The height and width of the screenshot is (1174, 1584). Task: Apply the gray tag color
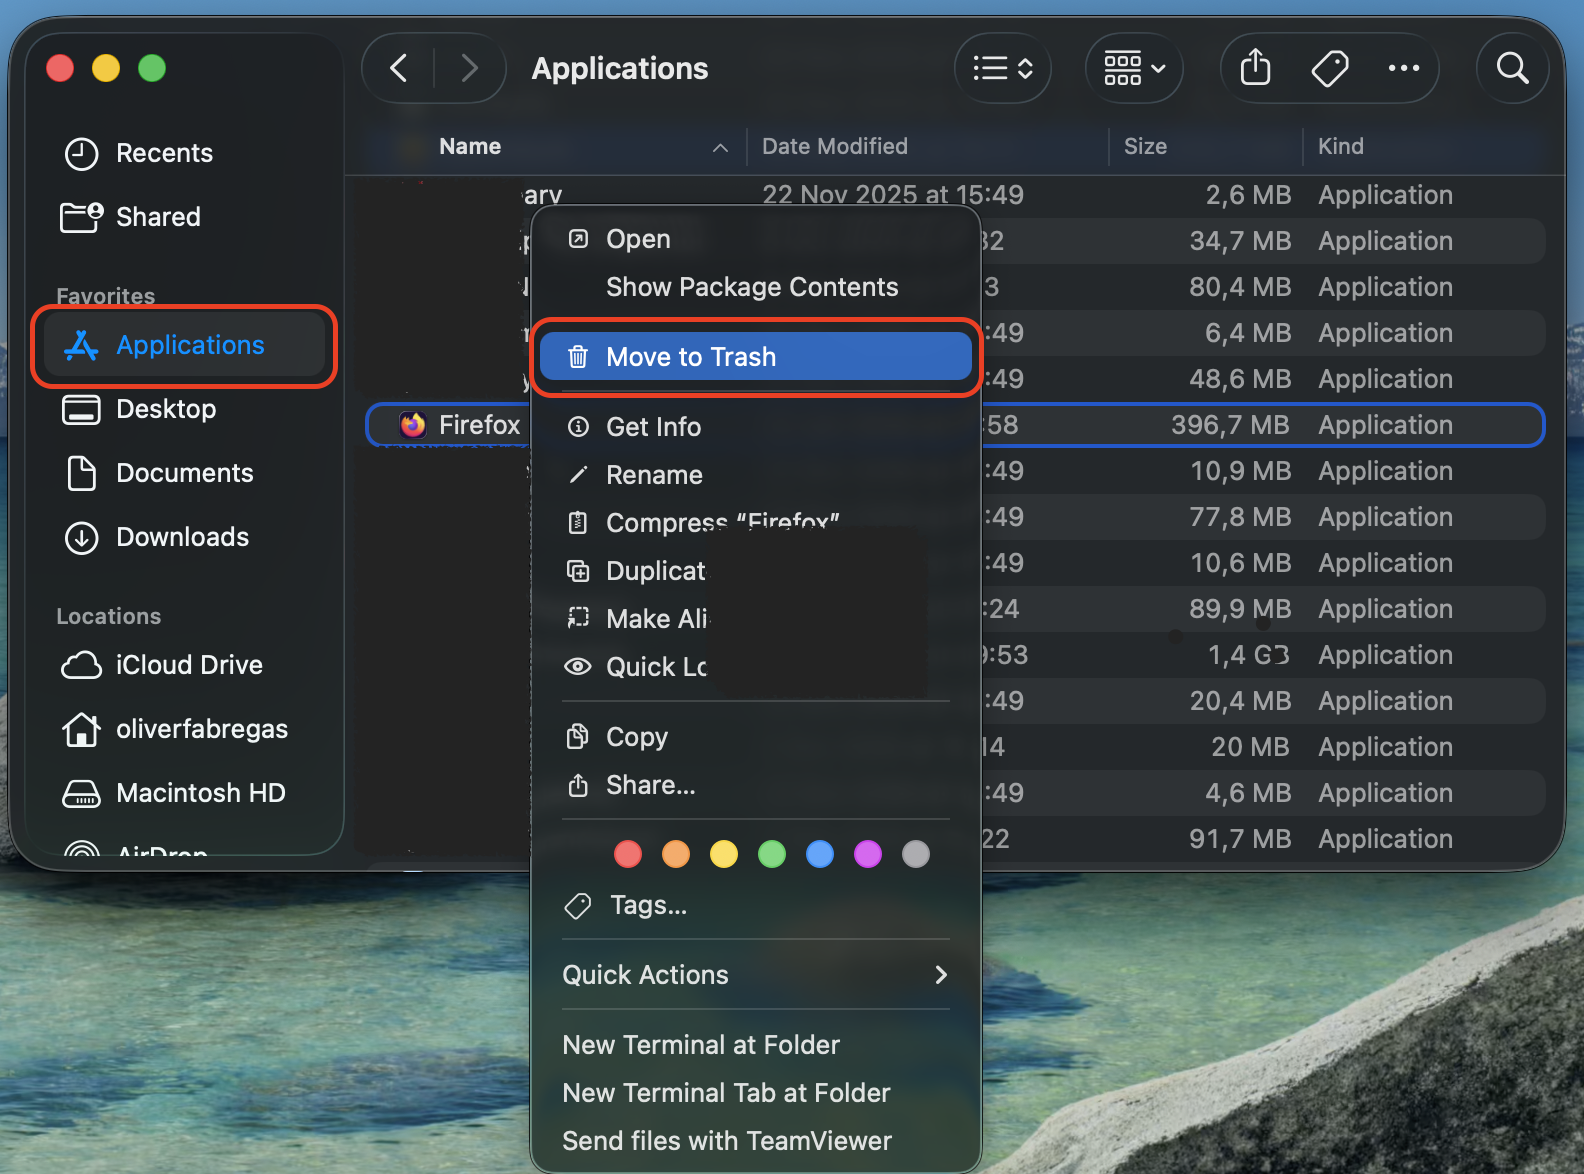916,854
